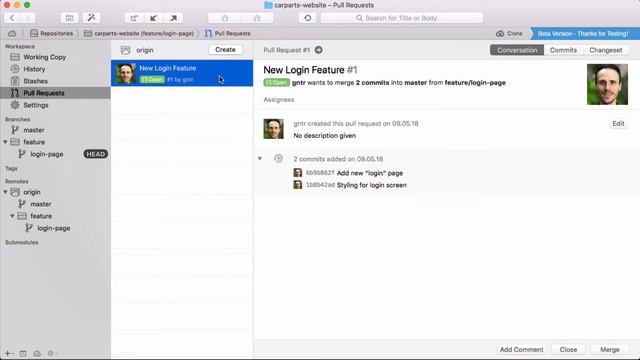Click the Close pull request button
640x360 pixels.
click(x=568, y=349)
